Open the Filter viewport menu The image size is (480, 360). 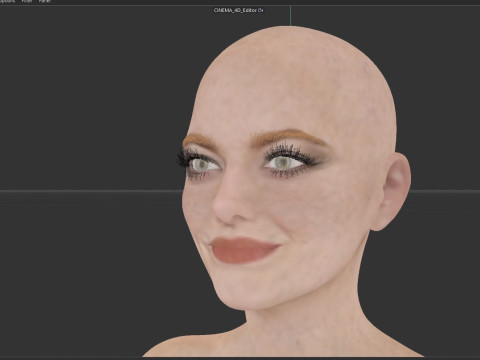27,1
